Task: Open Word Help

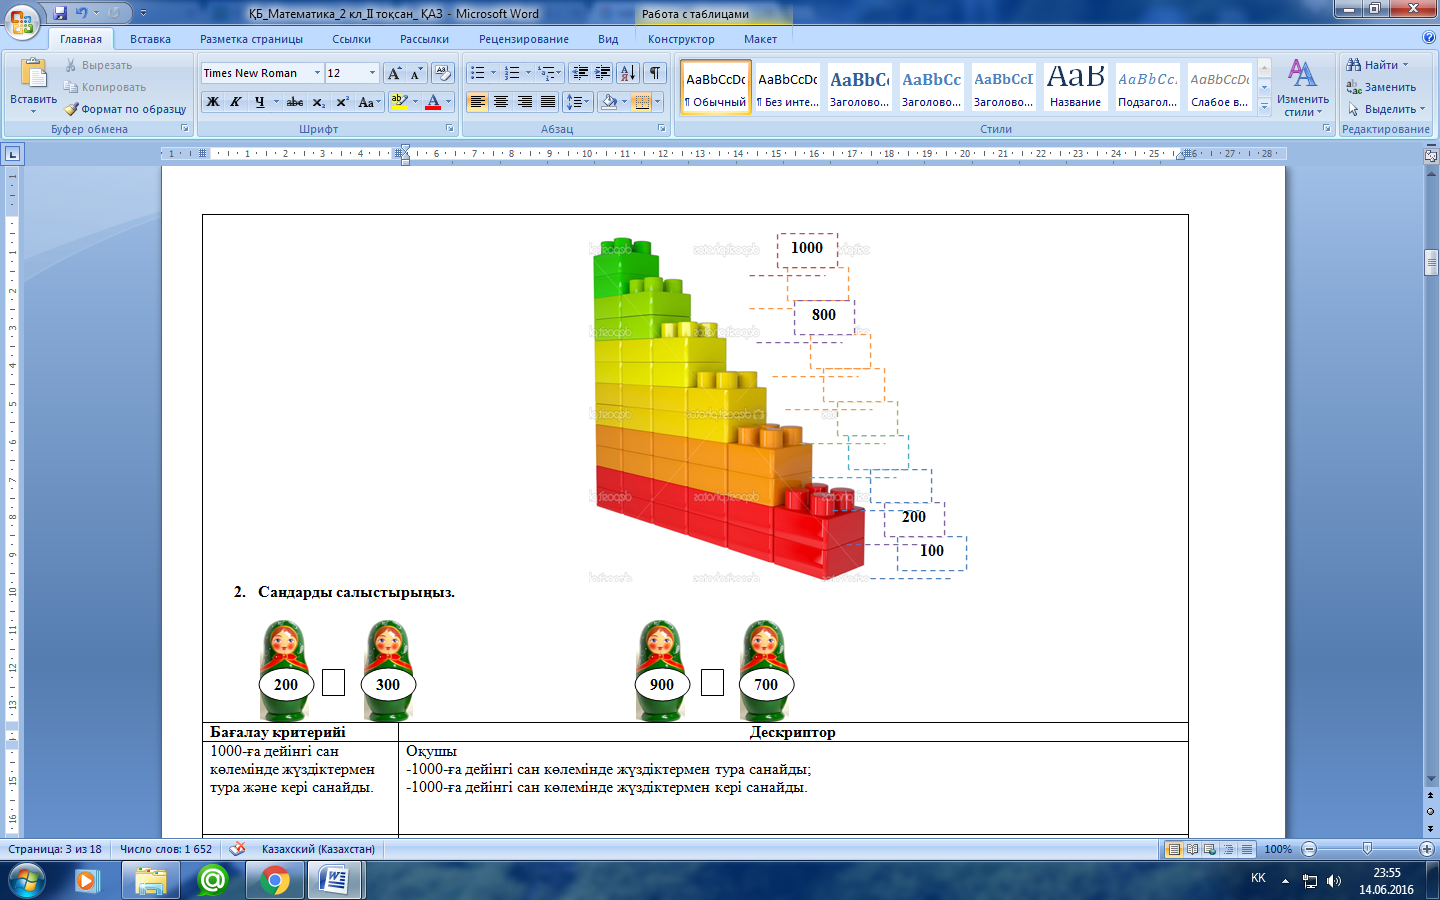Action: tap(1428, 38)
